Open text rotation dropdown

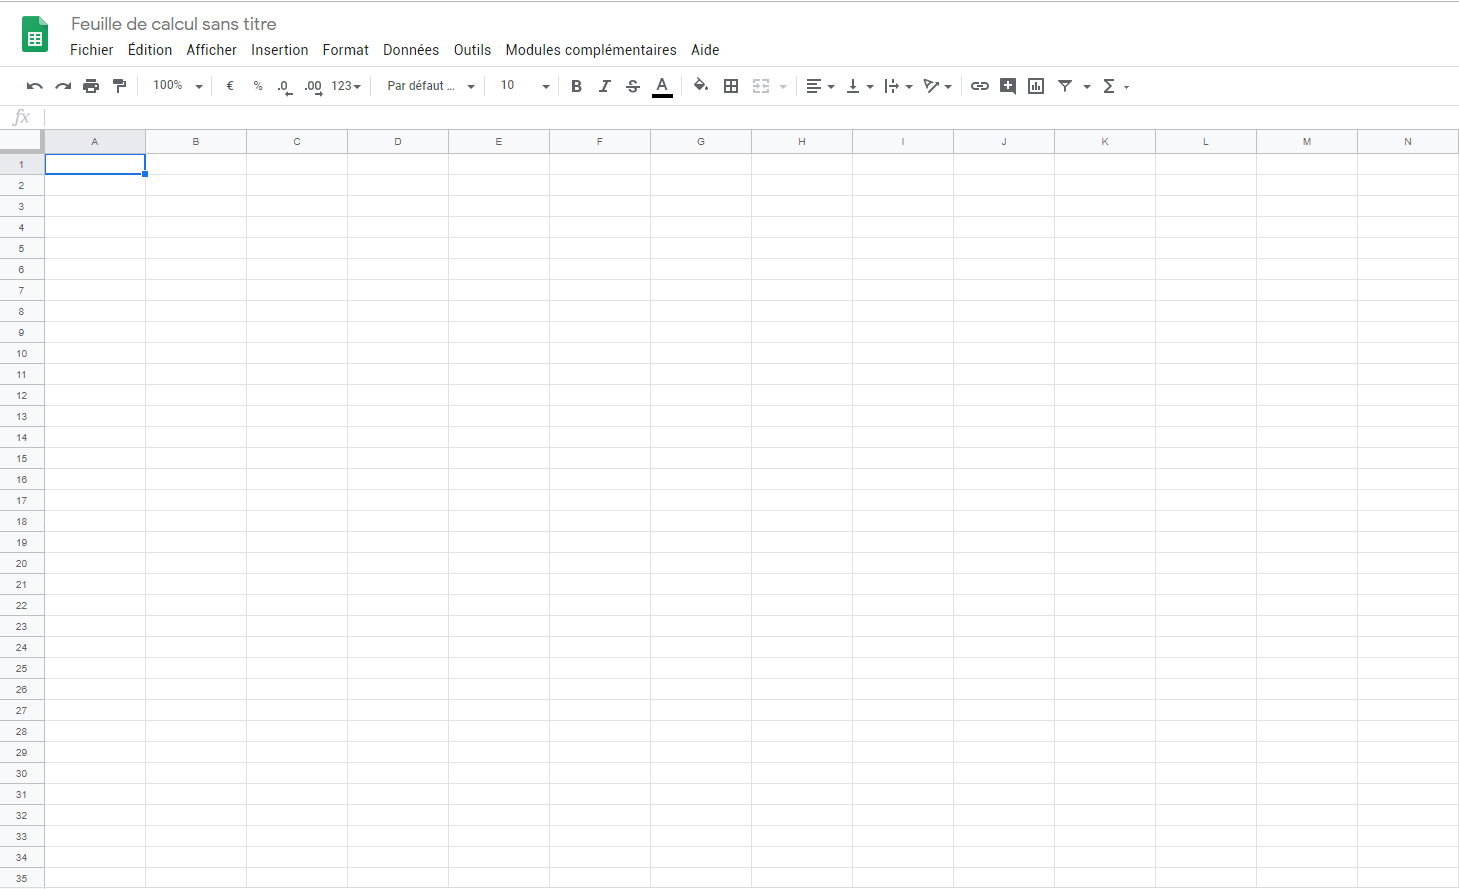(937, 86)
